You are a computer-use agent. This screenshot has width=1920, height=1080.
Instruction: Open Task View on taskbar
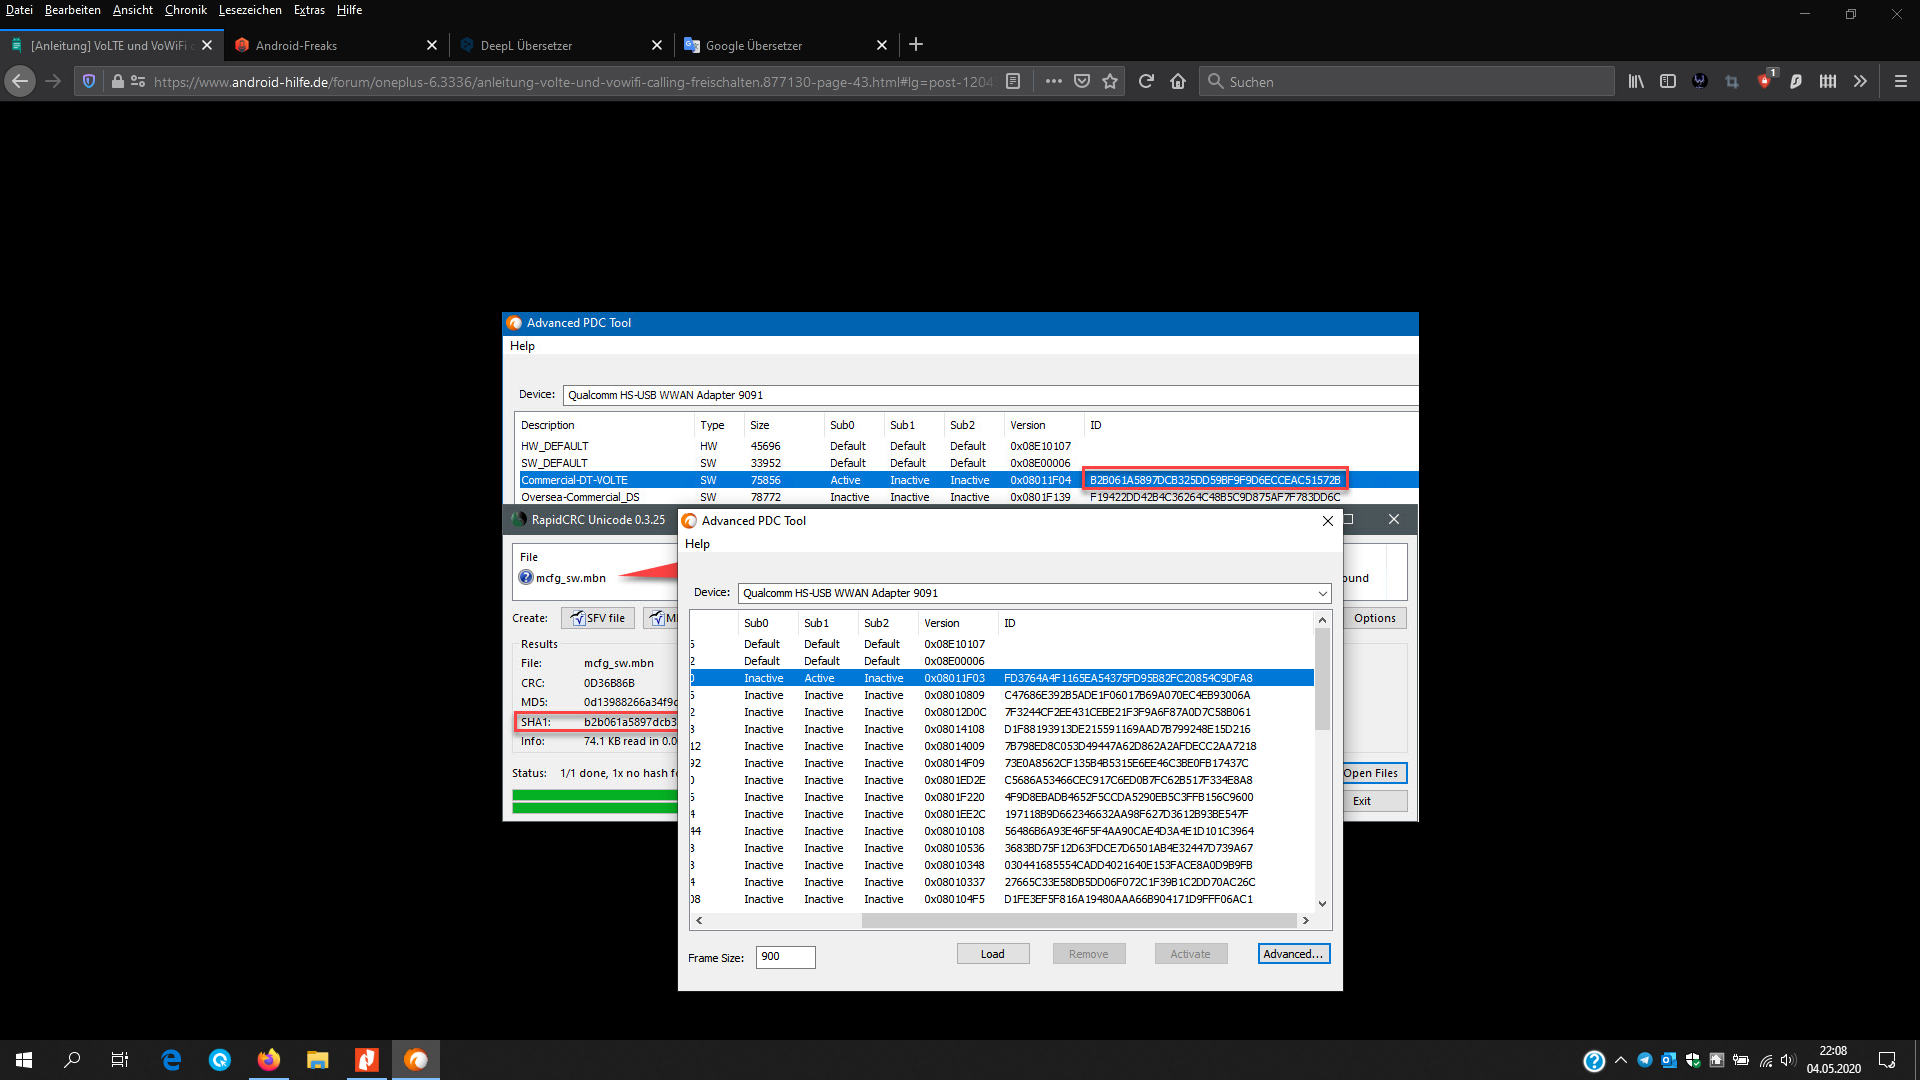point(120,1060)
